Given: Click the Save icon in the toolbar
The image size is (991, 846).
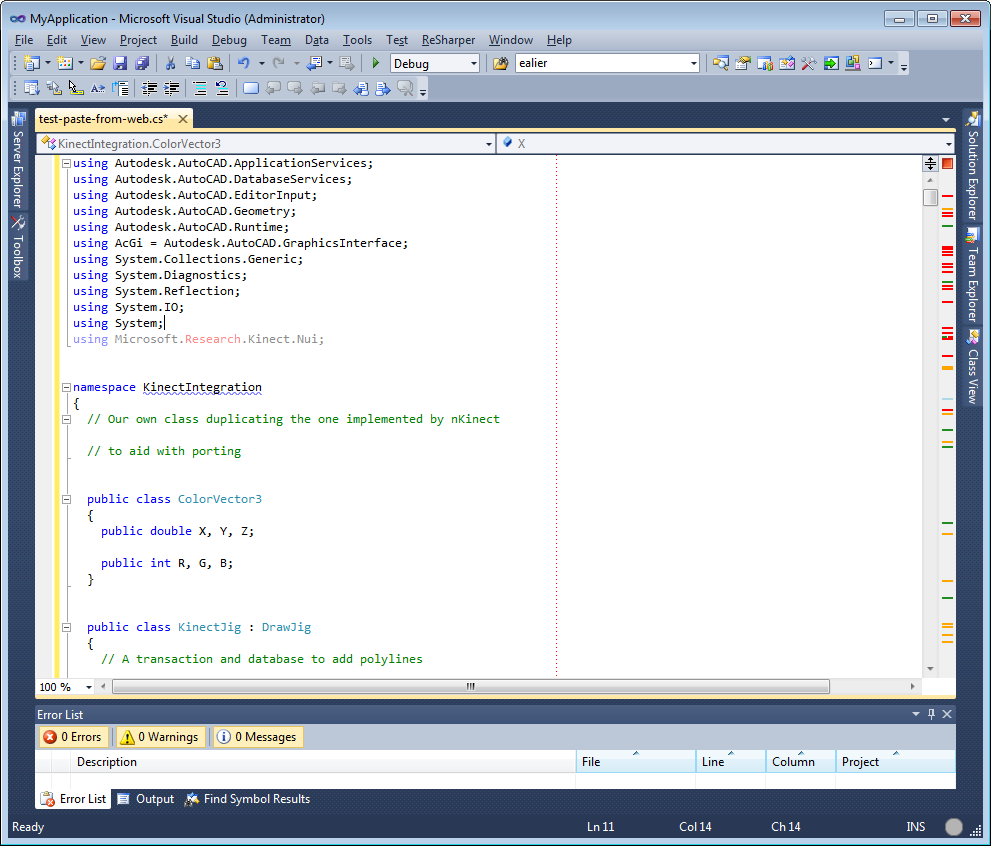Looking at the screenshot, I should (120, 63).
